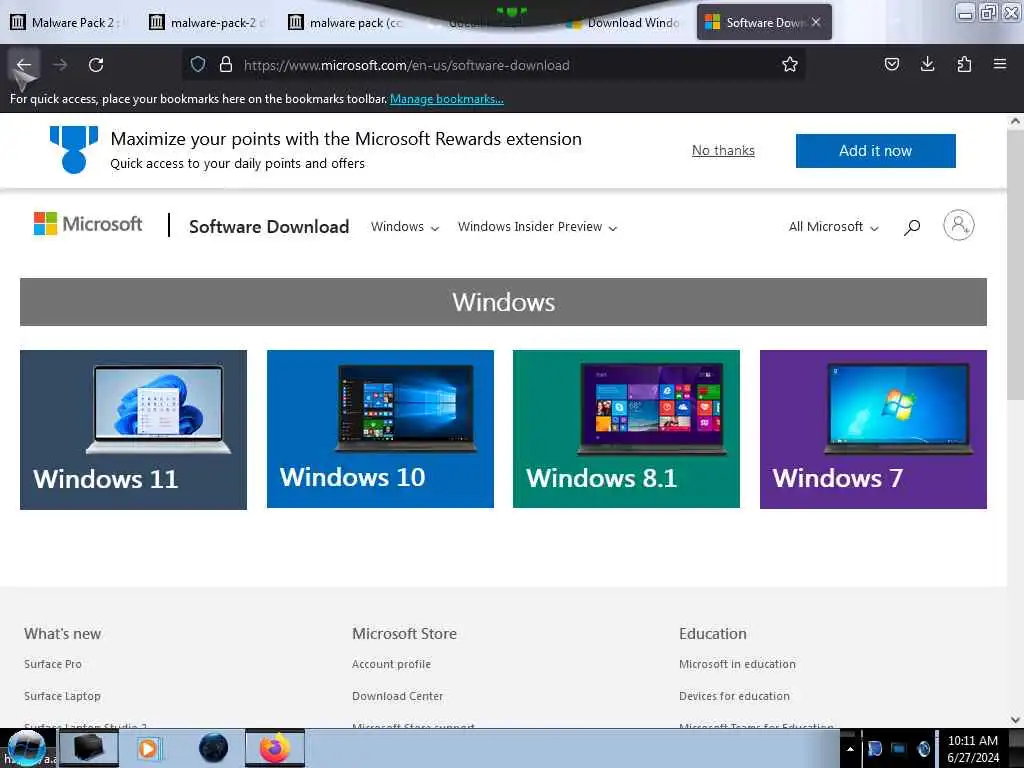The height and width of the screenshot is (768, 1024).
Task: Open the Surface Laptop footer link
Action: pyautogui.click(x=62, y=696)
